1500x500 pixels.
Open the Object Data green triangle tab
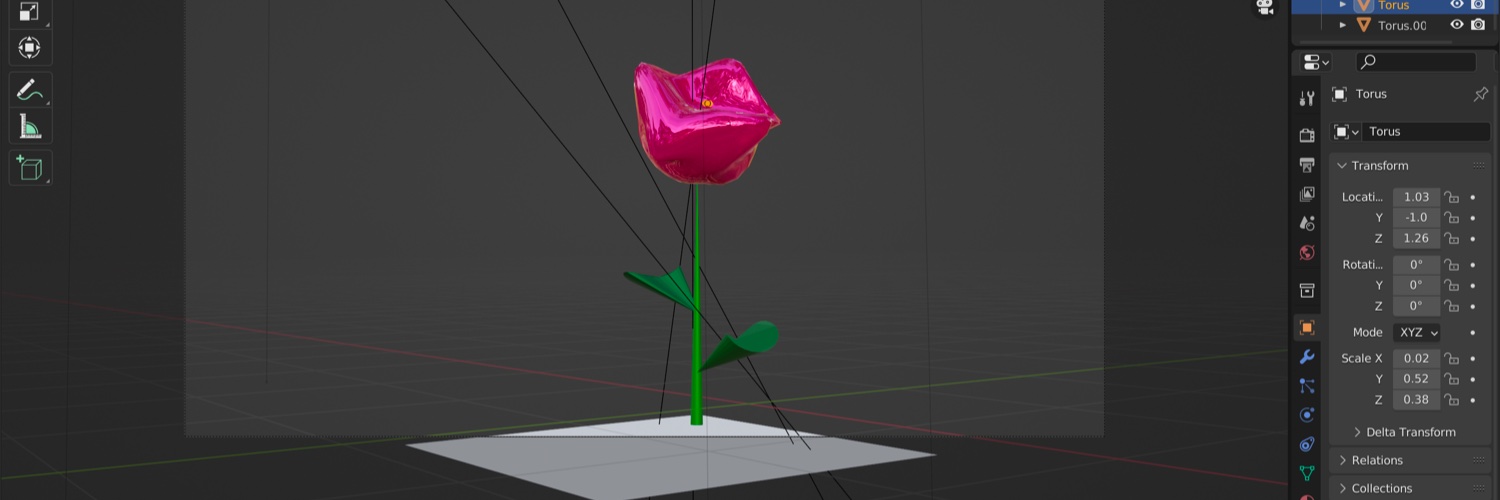tap(1307, 473)
